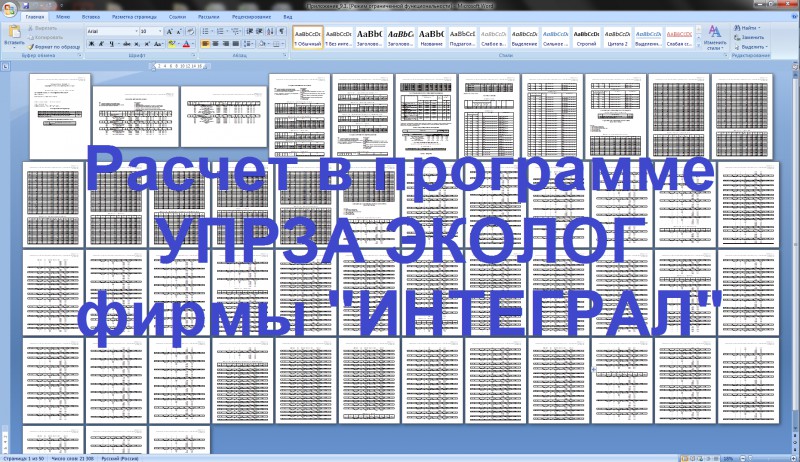
Task: Shrink font size with the A-down icon
Action: coord(179,32)
